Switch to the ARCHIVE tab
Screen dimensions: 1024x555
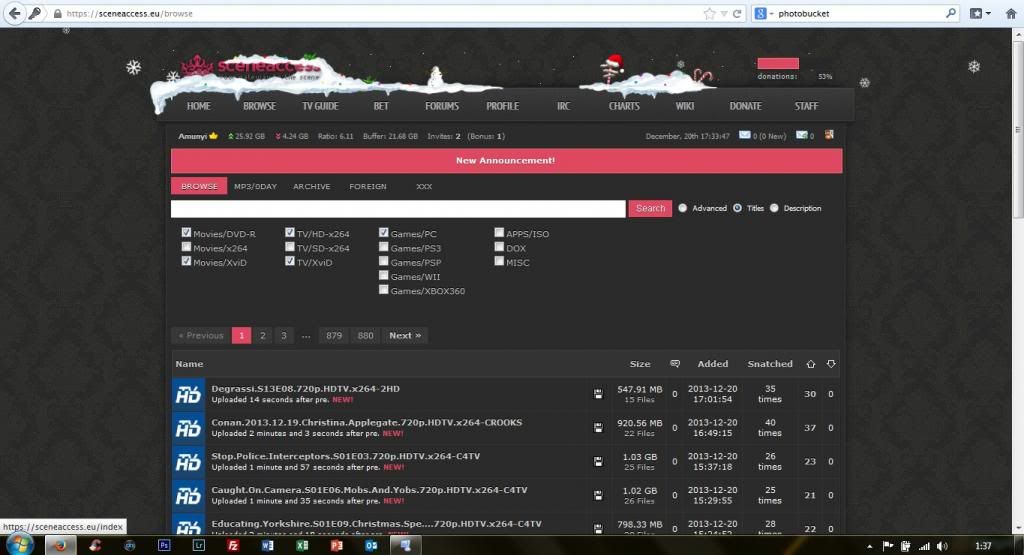coord(312,186)
